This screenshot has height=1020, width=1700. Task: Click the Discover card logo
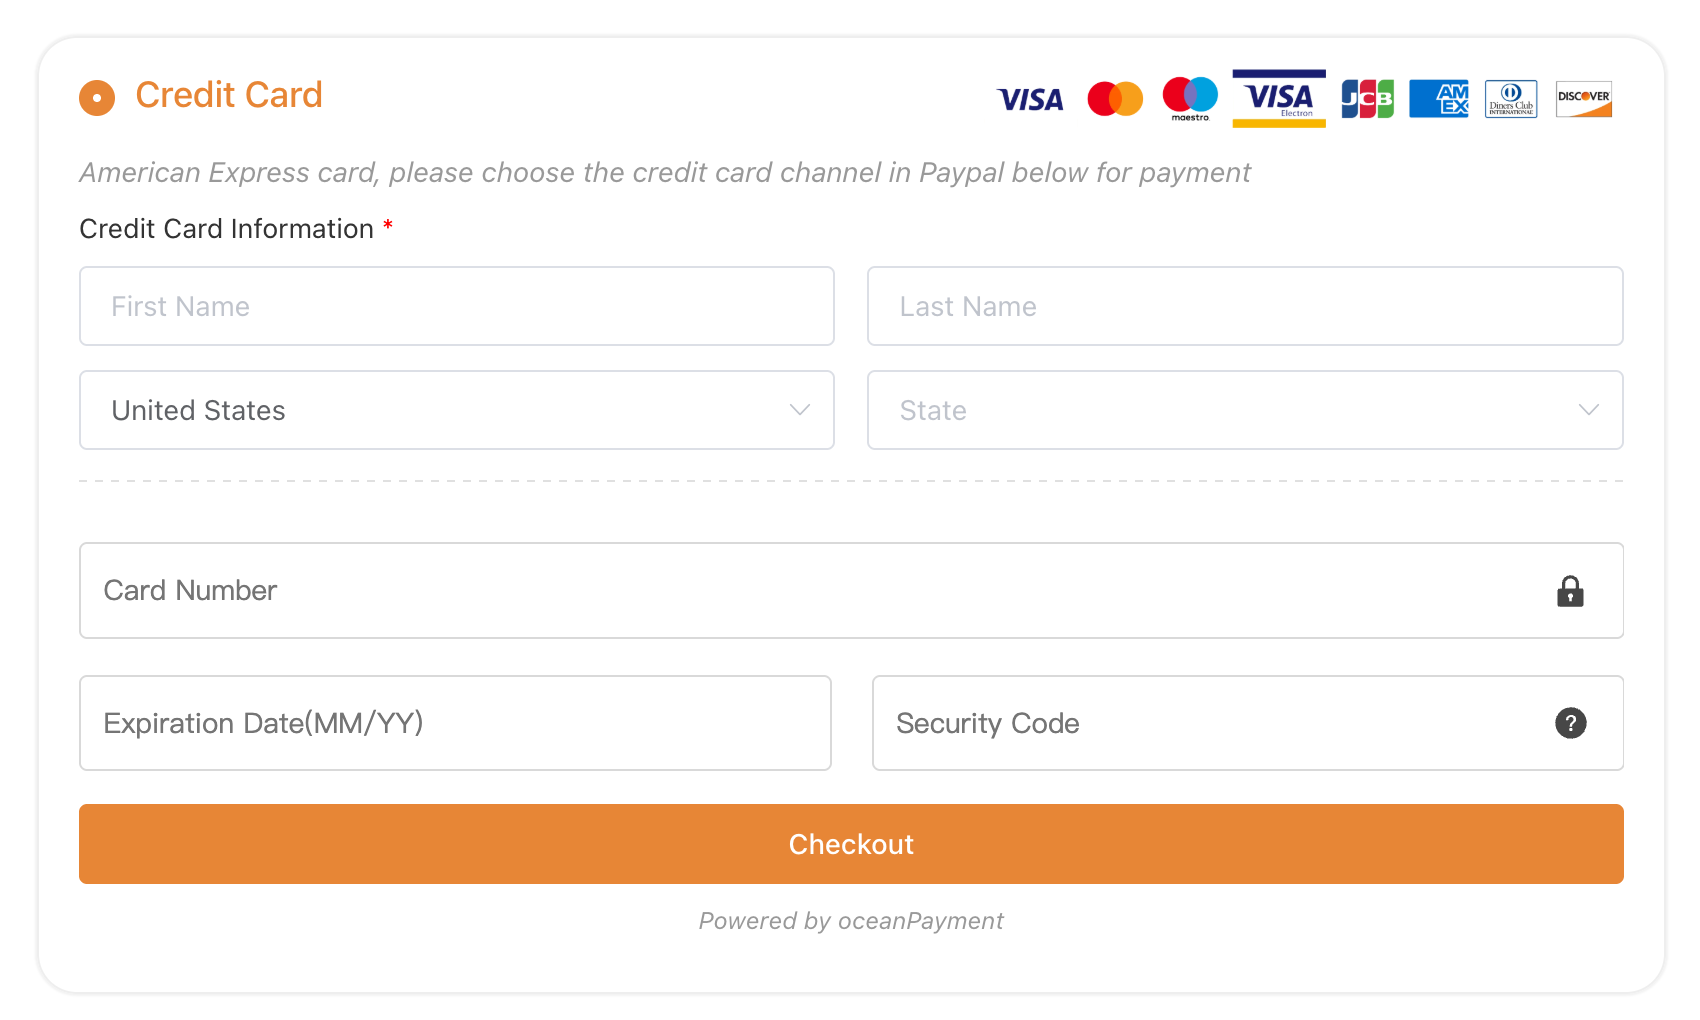coord(1584,99)
